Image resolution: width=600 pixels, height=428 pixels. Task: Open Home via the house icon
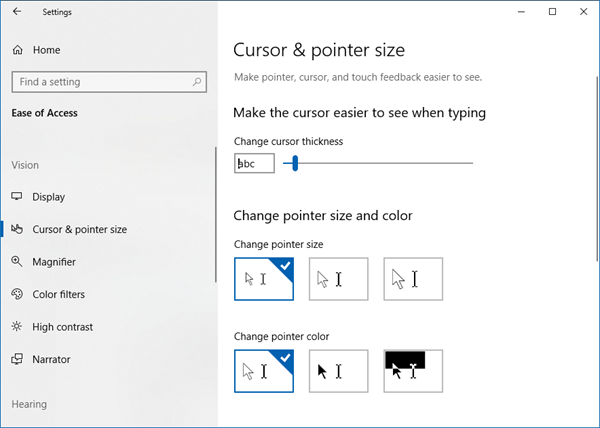(18, 50)
